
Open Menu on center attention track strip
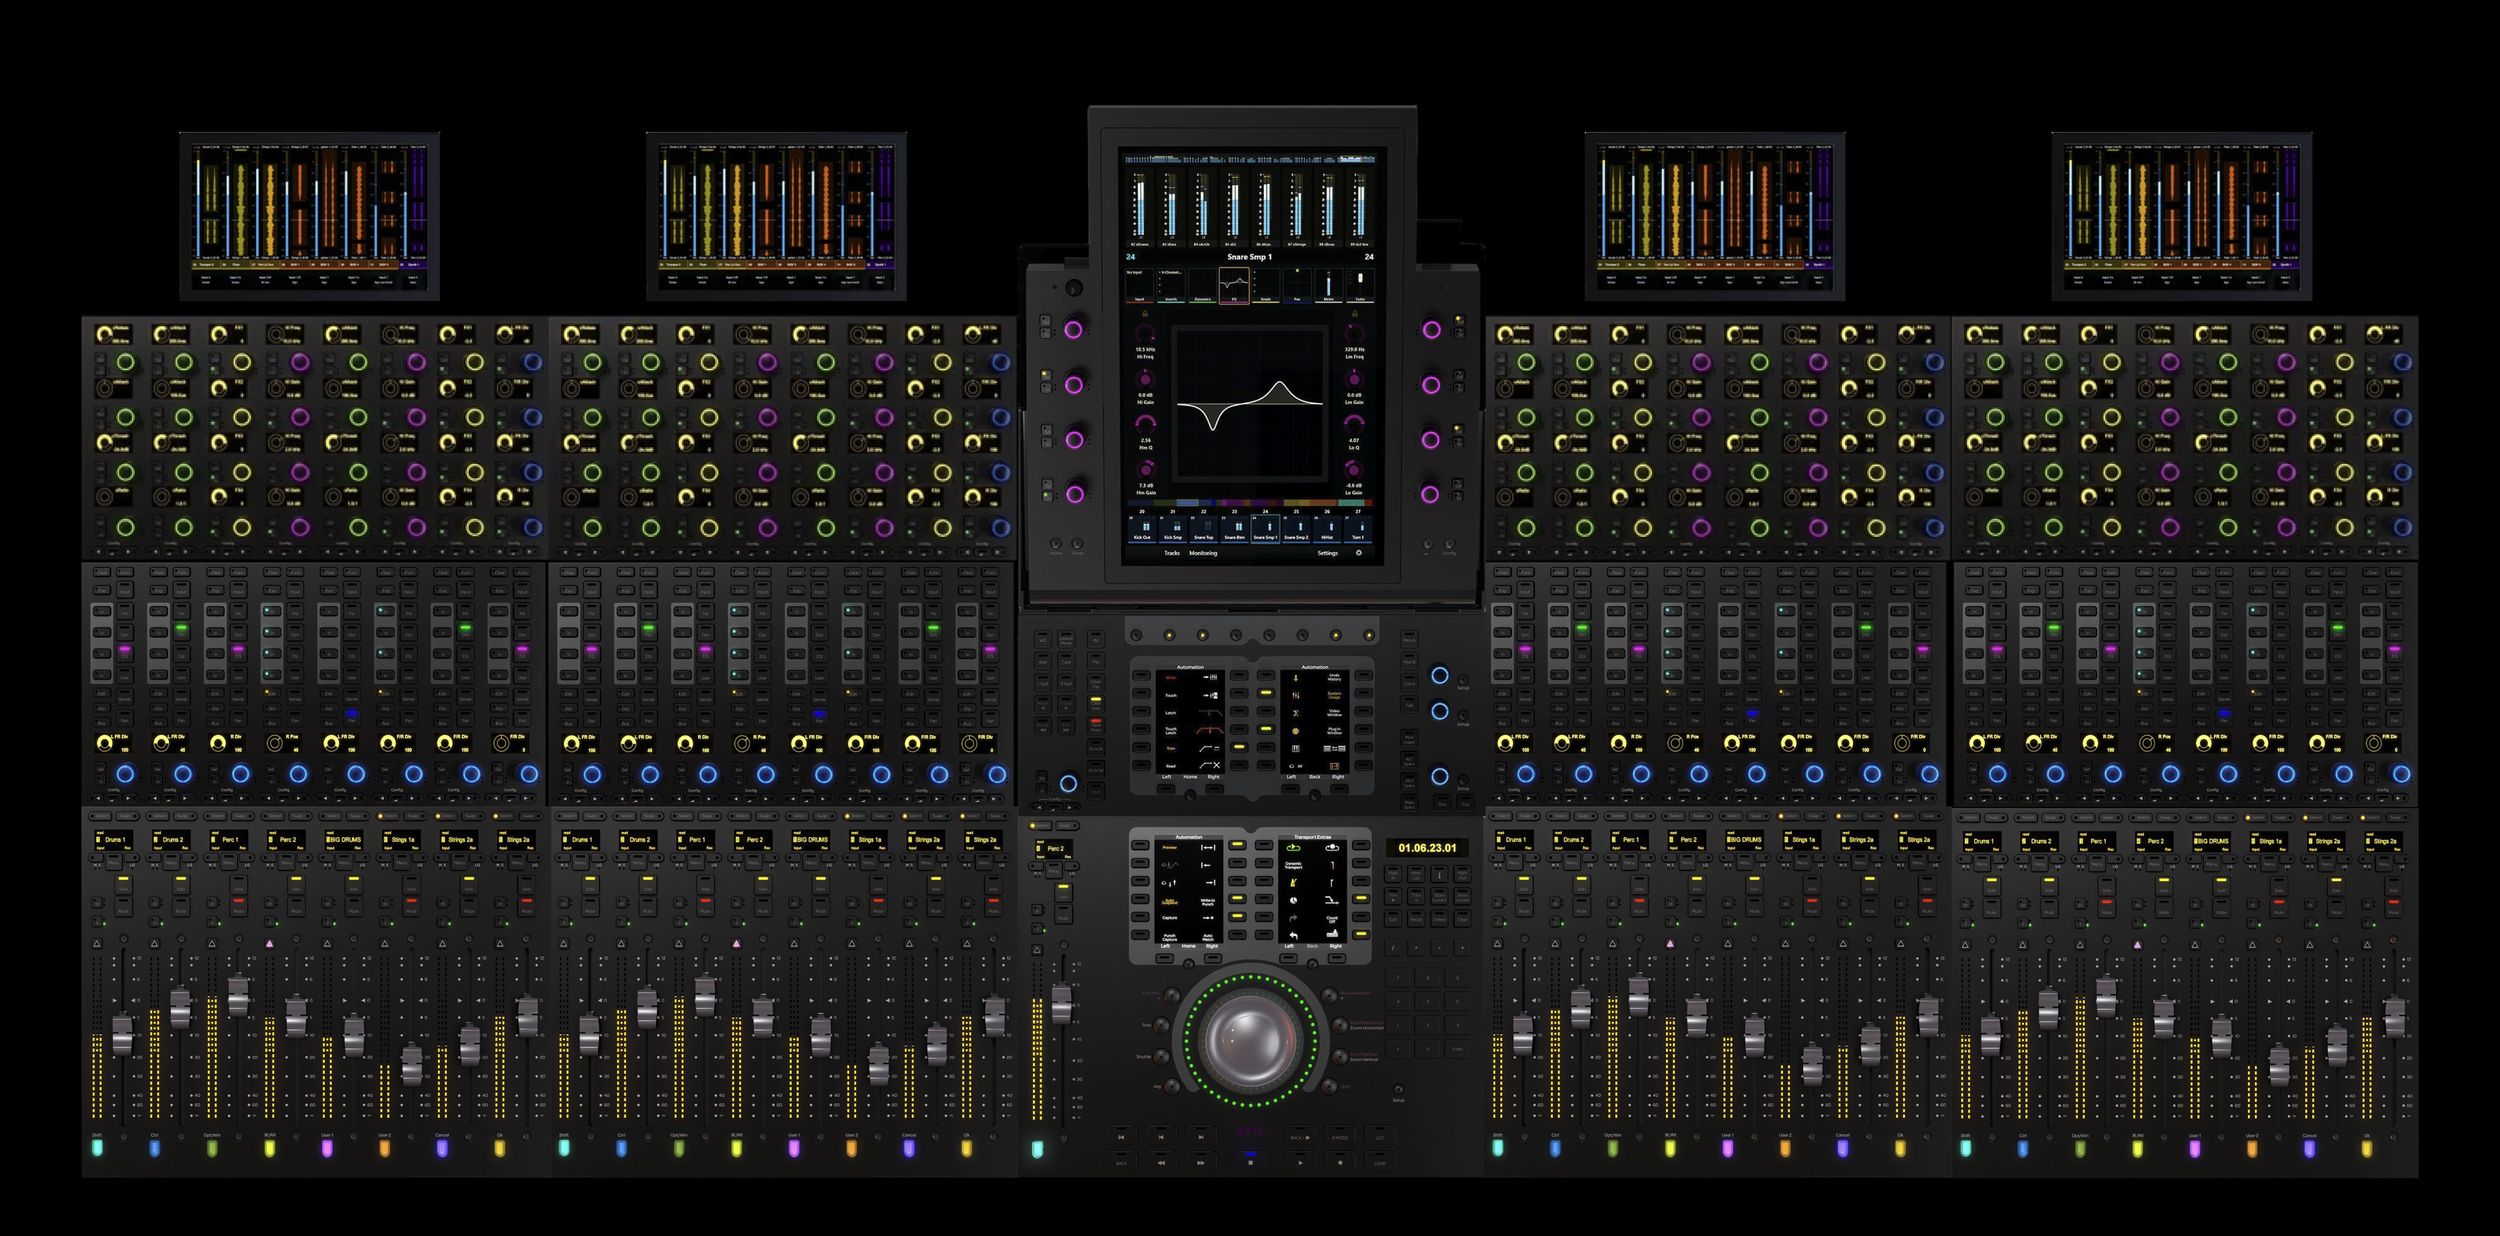pyautogui.click(x=1054, y=870)
